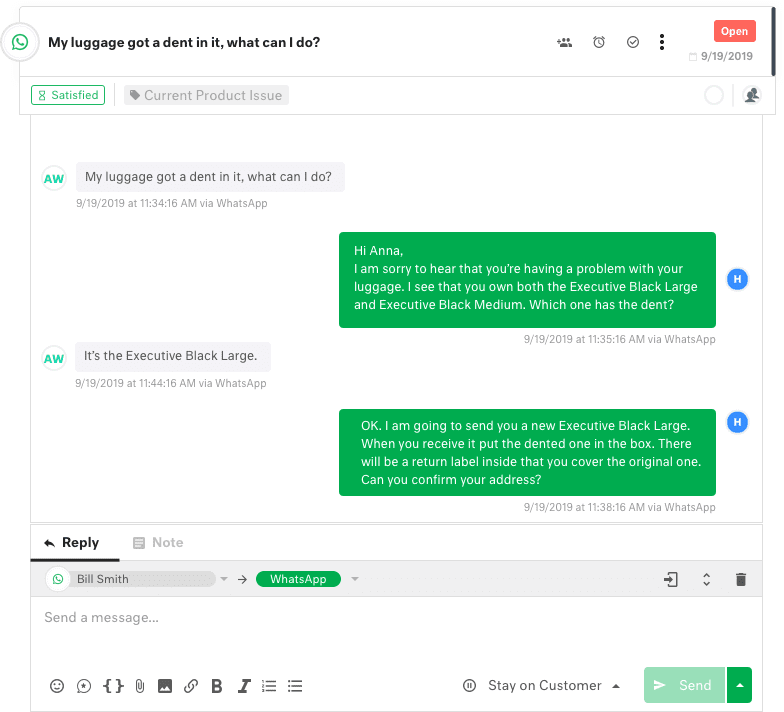The height and width of the screenshot is (712, 784).
Task: Click the Send a message text field
Action: pos(390,618)
